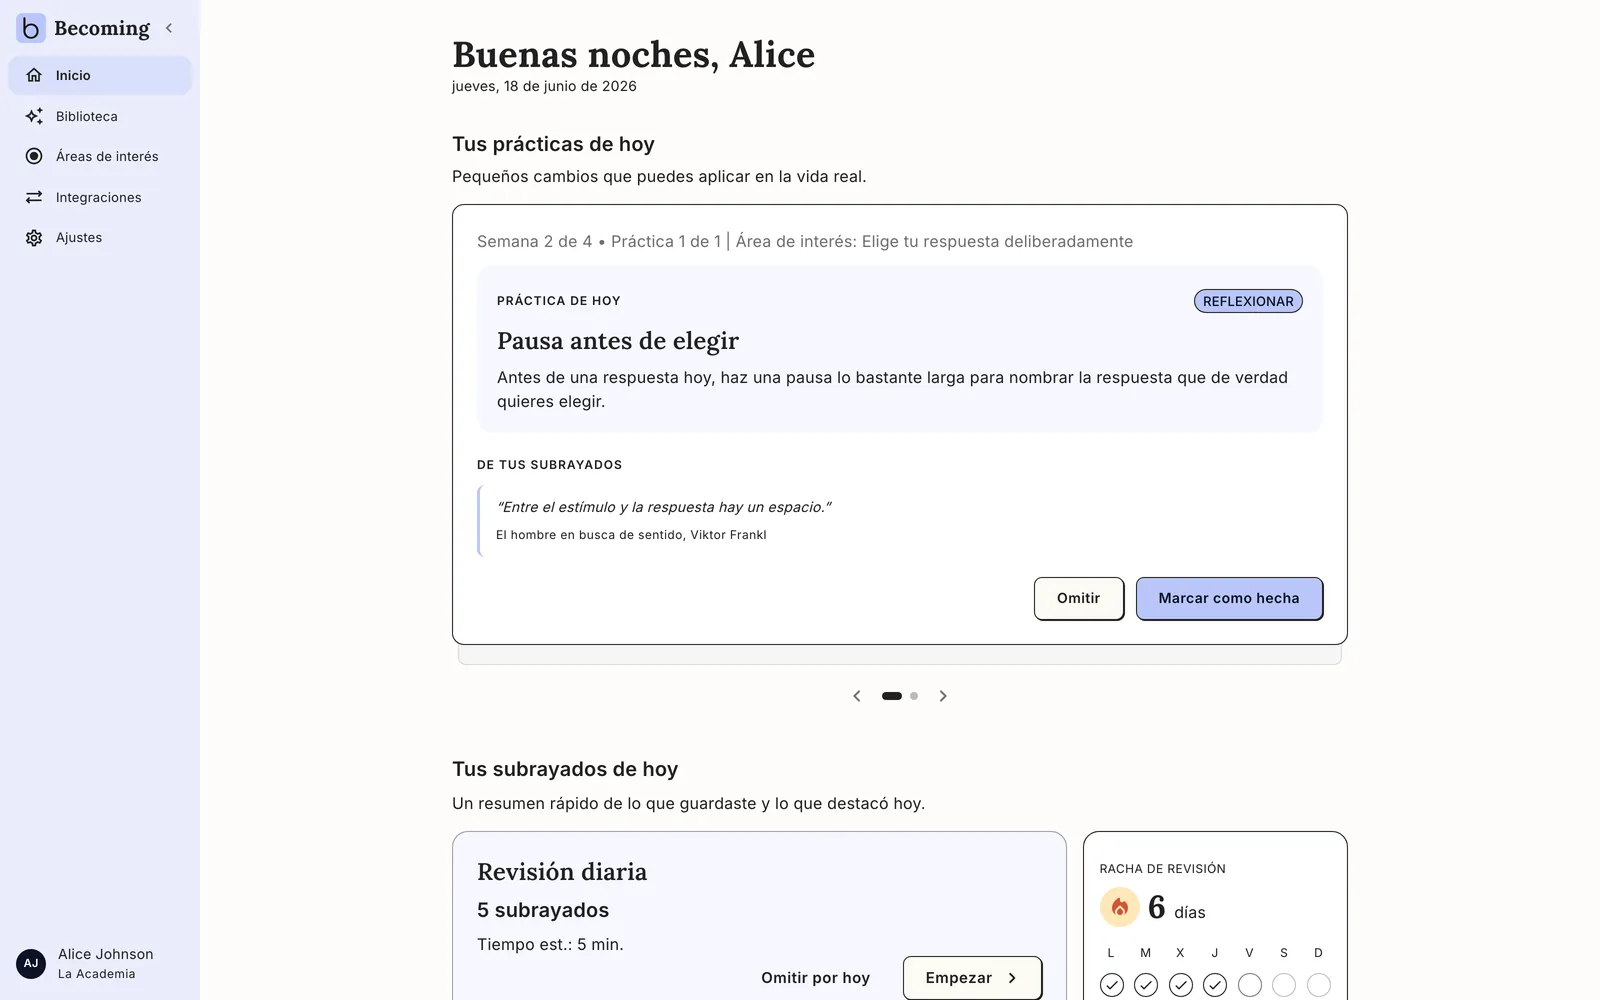Open Biblioteca sparkle icon
This screenshot has width=1600, height=1000.
[x=34, y=116]
